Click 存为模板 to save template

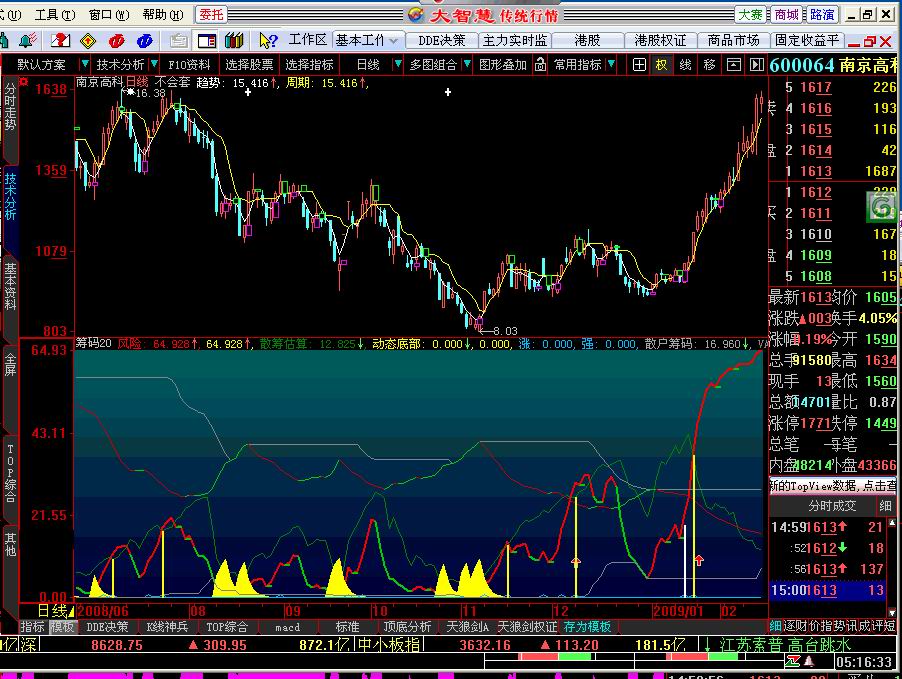pyautogui.click(x=587, y=626)
